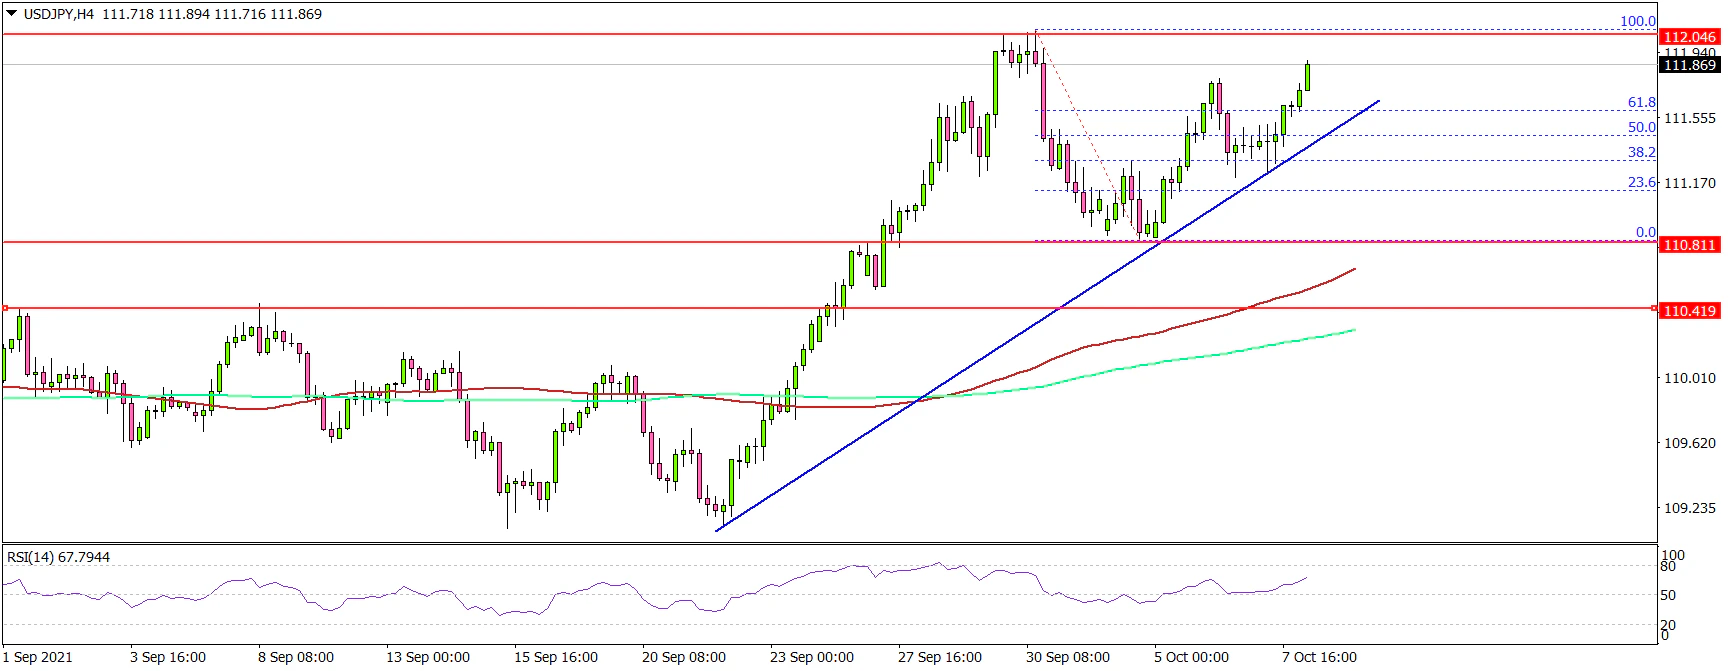The height and width of the screenshot is (671, 1729).
Task: Grab left handle of the 110.419 line
Action: pyautogui.click(x=5, y=308)
